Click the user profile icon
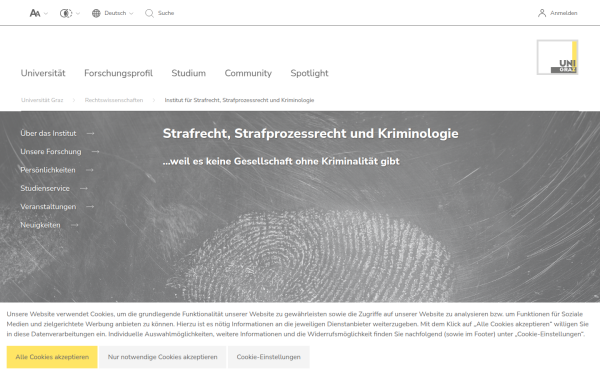The width and height of the screenshot is (600, 375). (x=542, y=13)
